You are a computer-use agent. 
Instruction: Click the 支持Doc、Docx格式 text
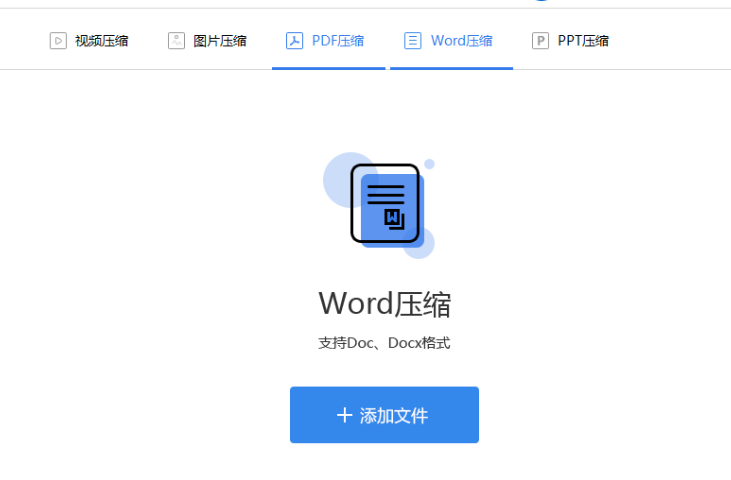pyautogui.click(x=384, y=343)
